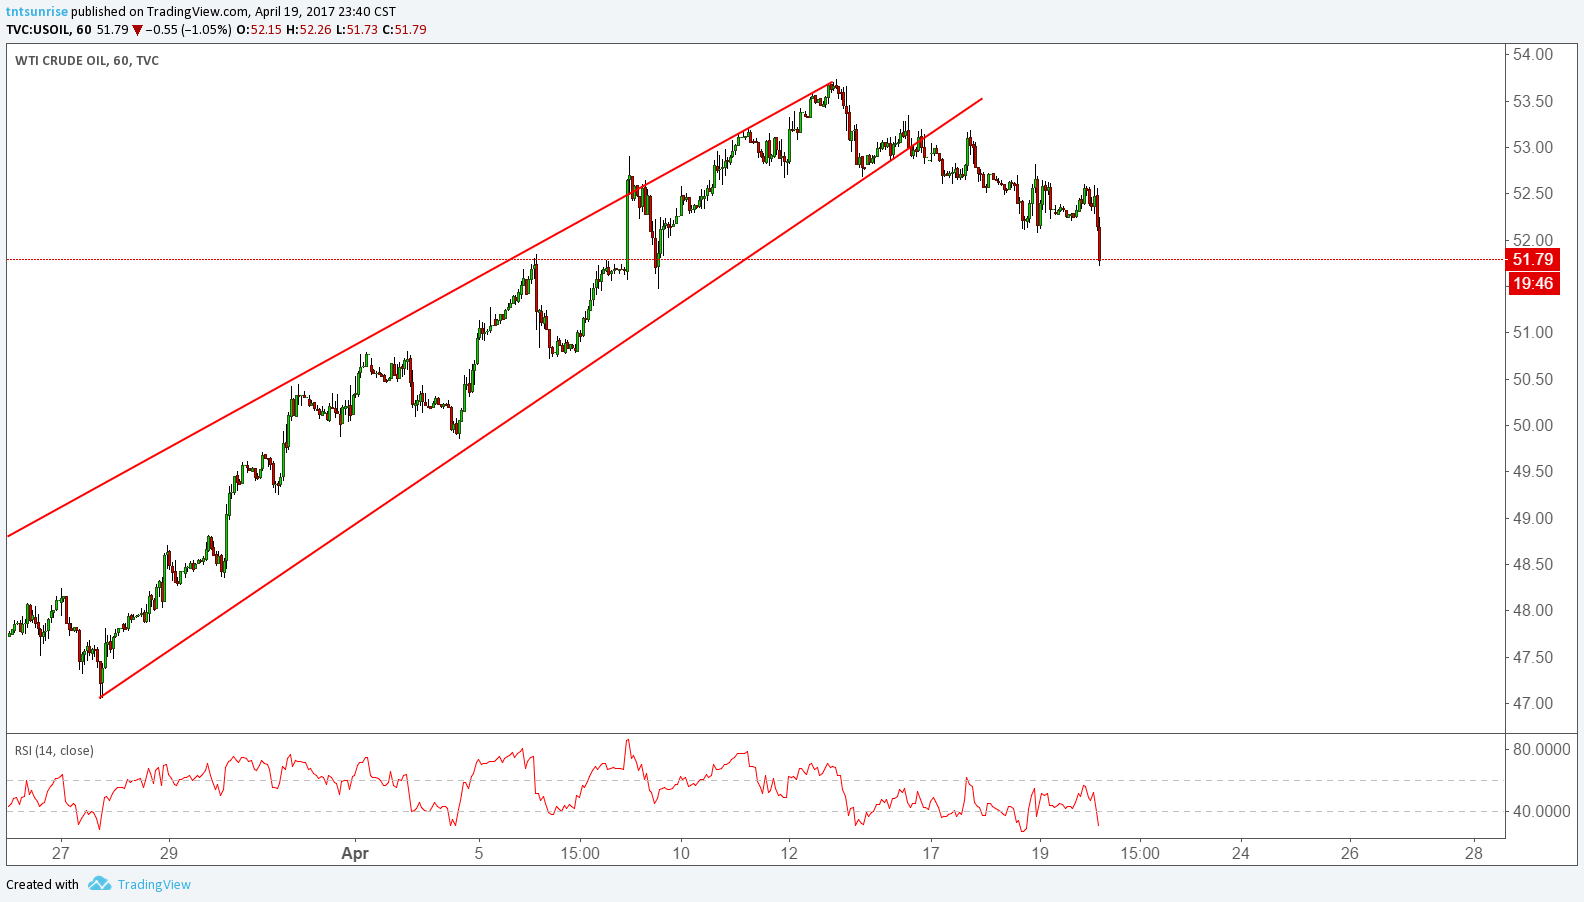Click the 53.00 price axis value
The height and width of the screenshot is (902, 1584).
coord(1533,147)
